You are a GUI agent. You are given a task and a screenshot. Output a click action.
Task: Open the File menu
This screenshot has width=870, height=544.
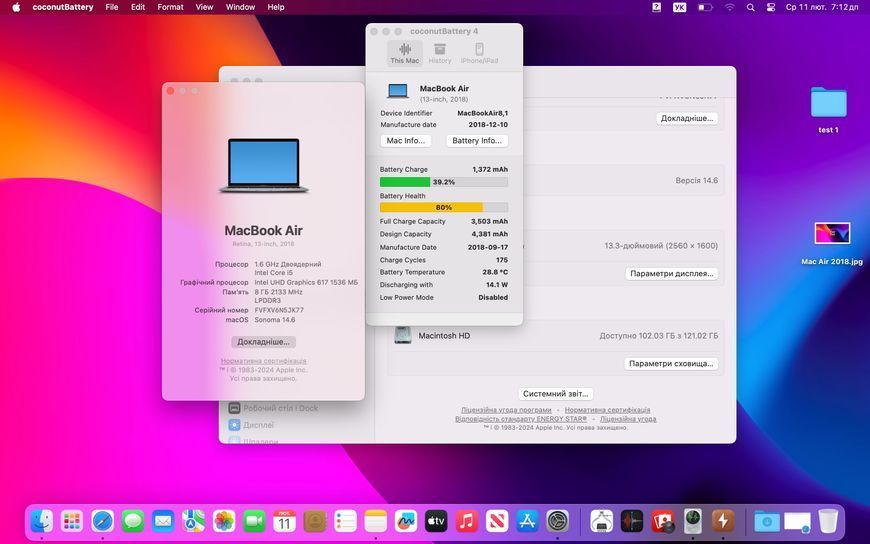click(x=112, y=7)
